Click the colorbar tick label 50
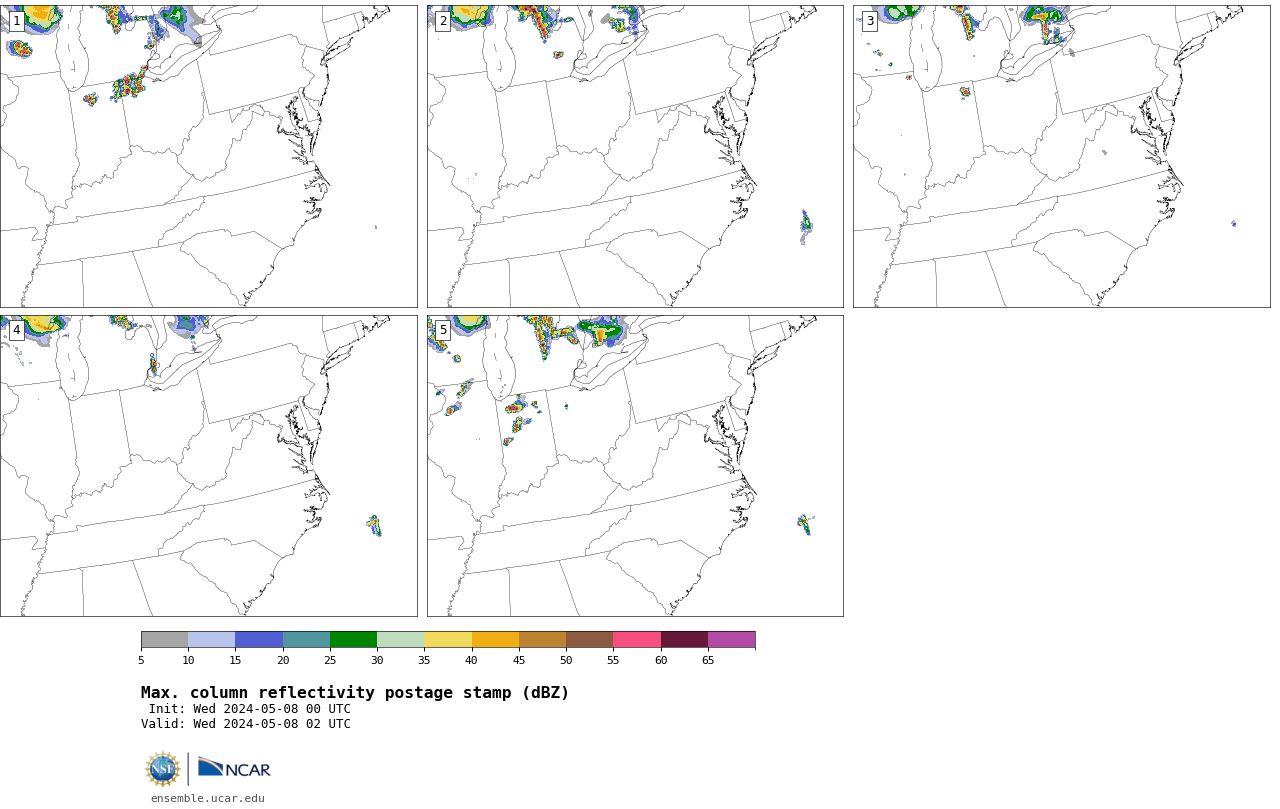 [566, 660]
